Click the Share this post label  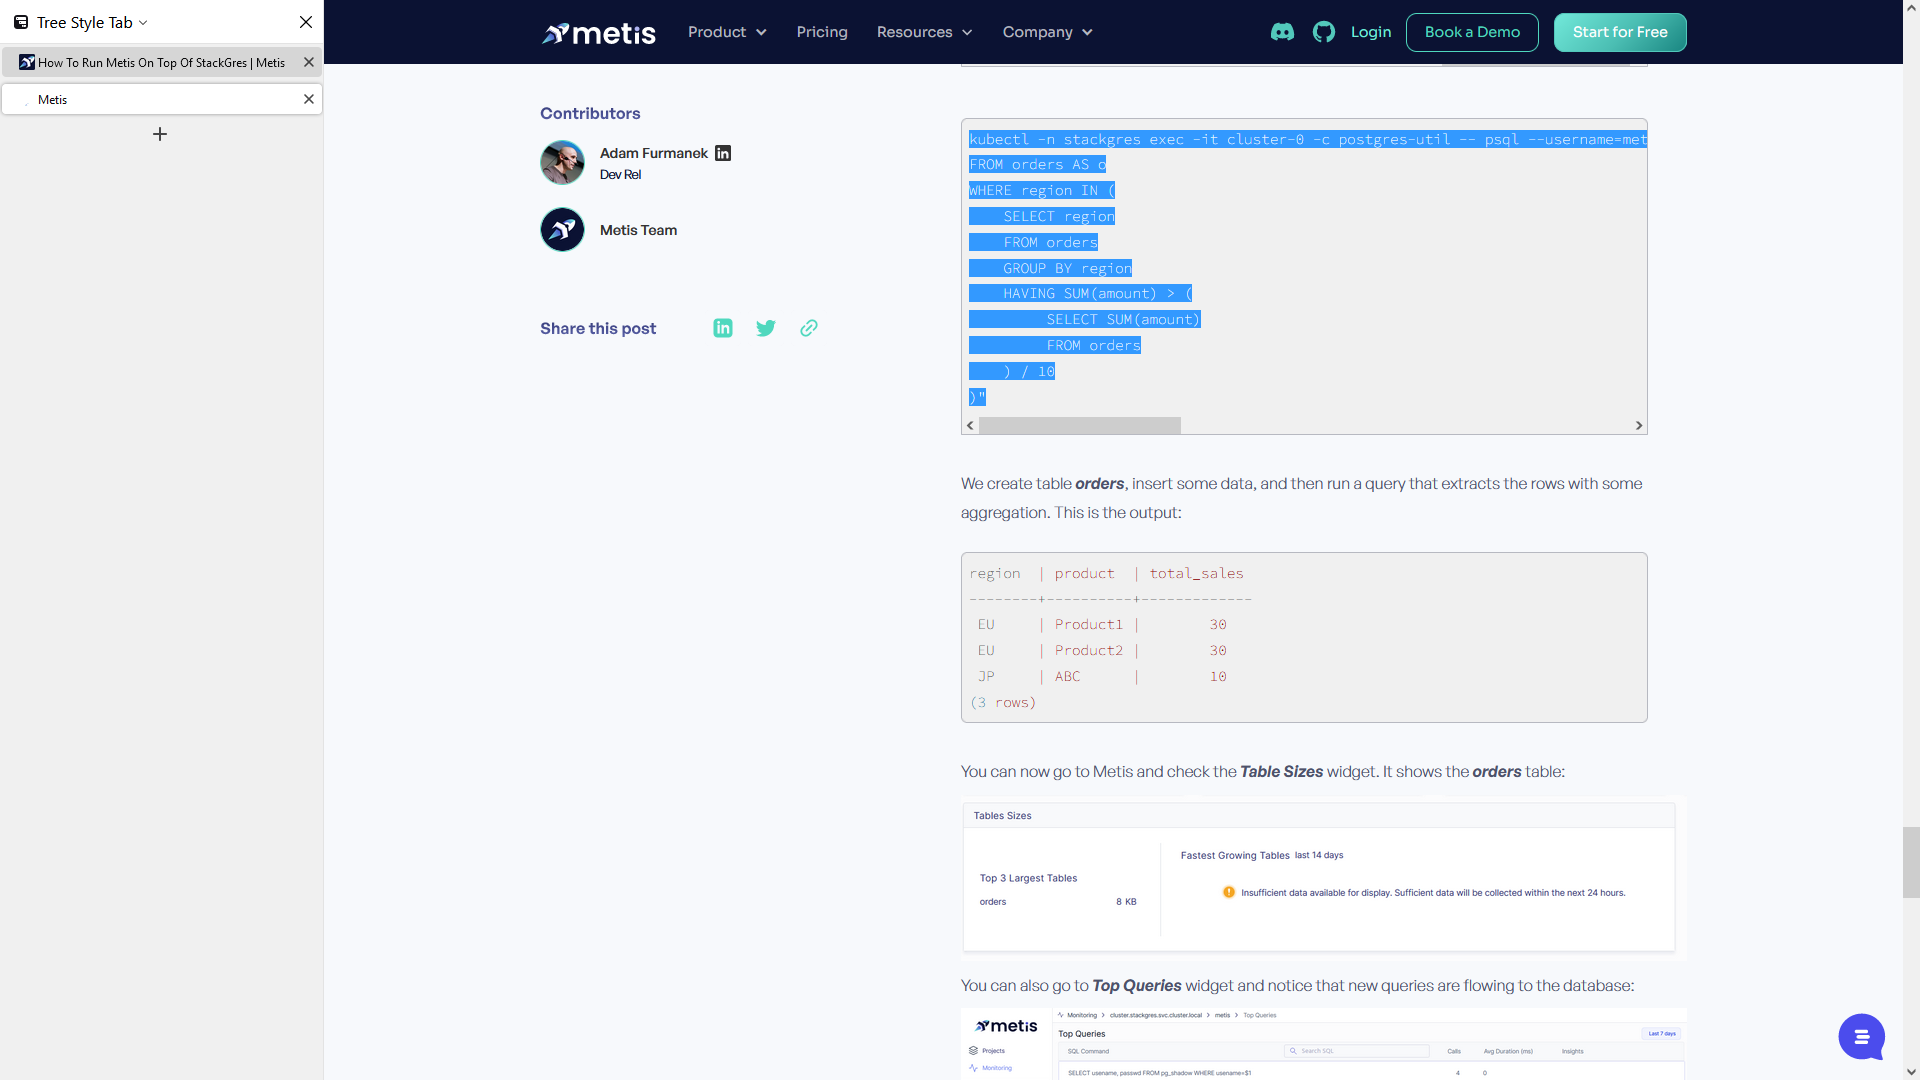(x=598, y=328)
